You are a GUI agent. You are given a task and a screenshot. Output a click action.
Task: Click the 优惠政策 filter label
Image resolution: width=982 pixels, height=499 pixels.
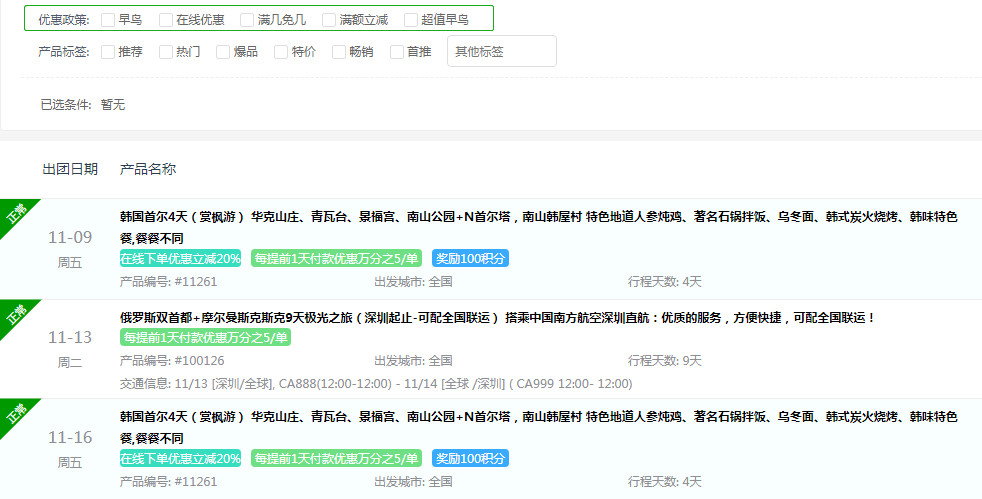pos(64,20)
